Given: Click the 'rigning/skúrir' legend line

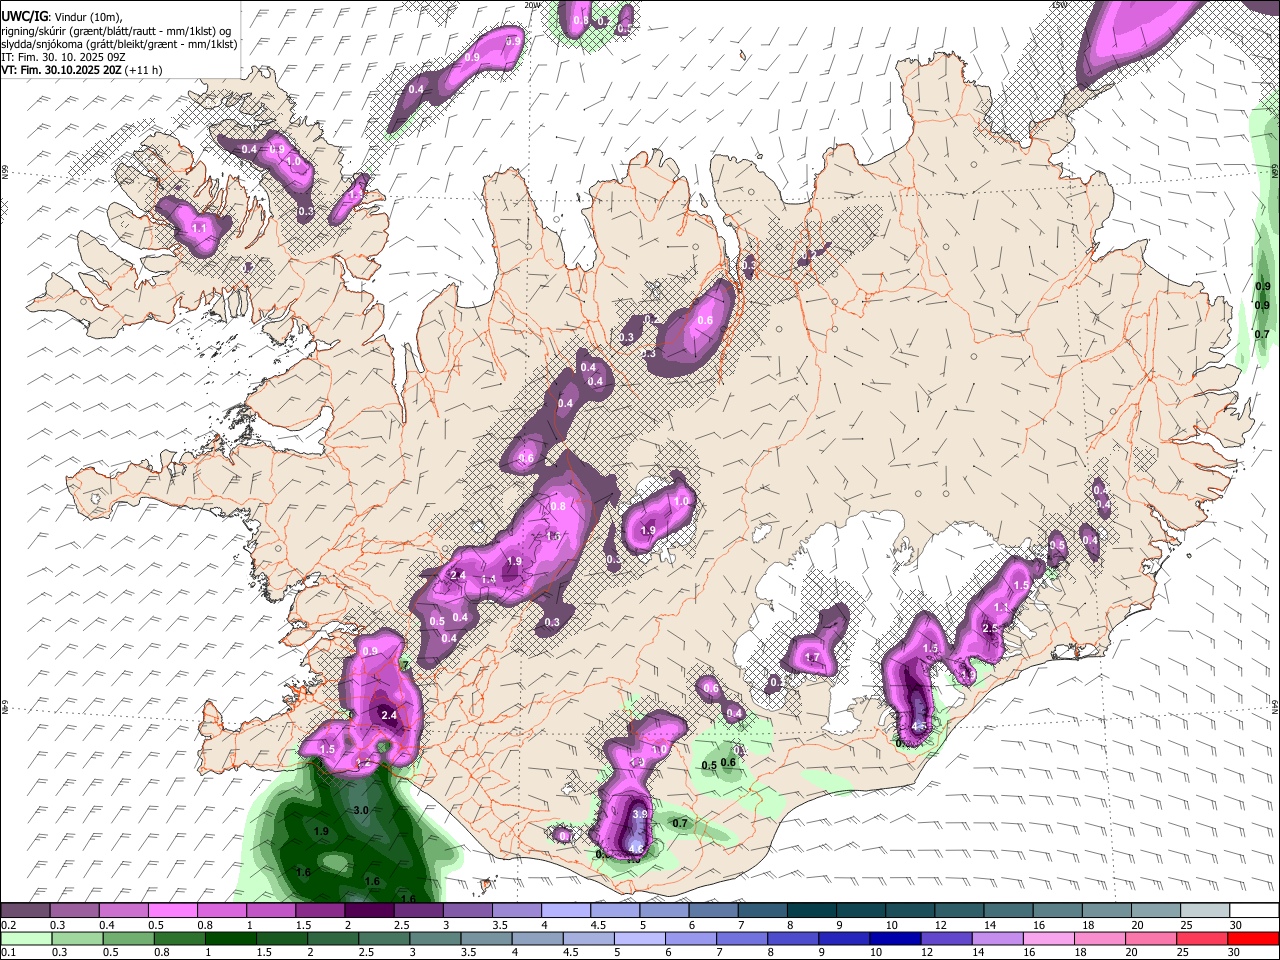Looking at the screenshot, I should [x=116, y=31].
